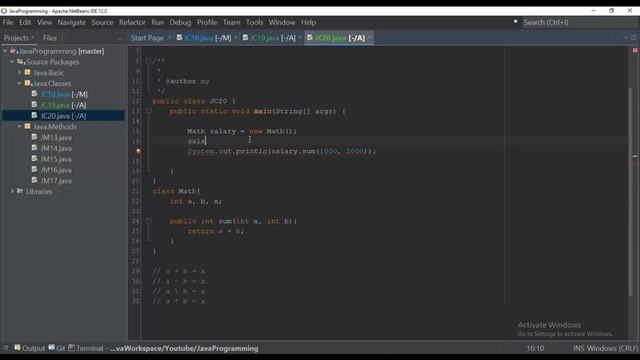Click the JM15.java file icon

pos(35,159)
